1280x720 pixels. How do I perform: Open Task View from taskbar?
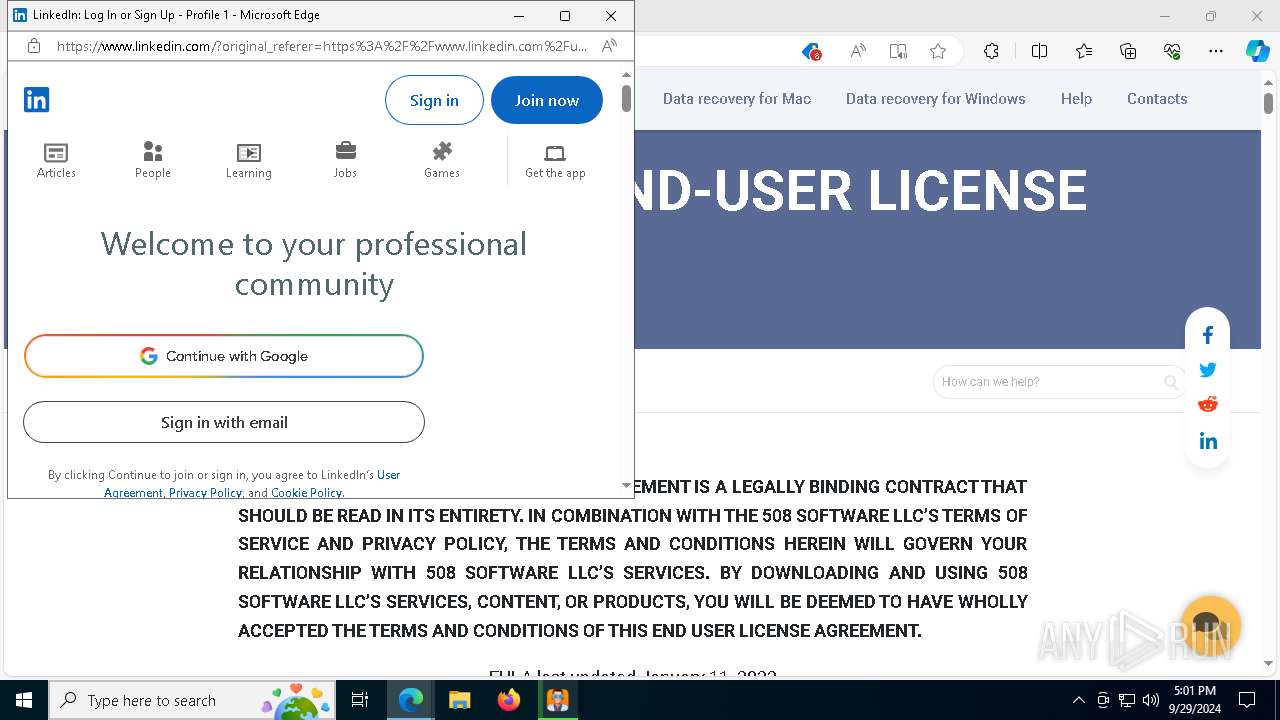pyautogui.click(x=360, y=700)
